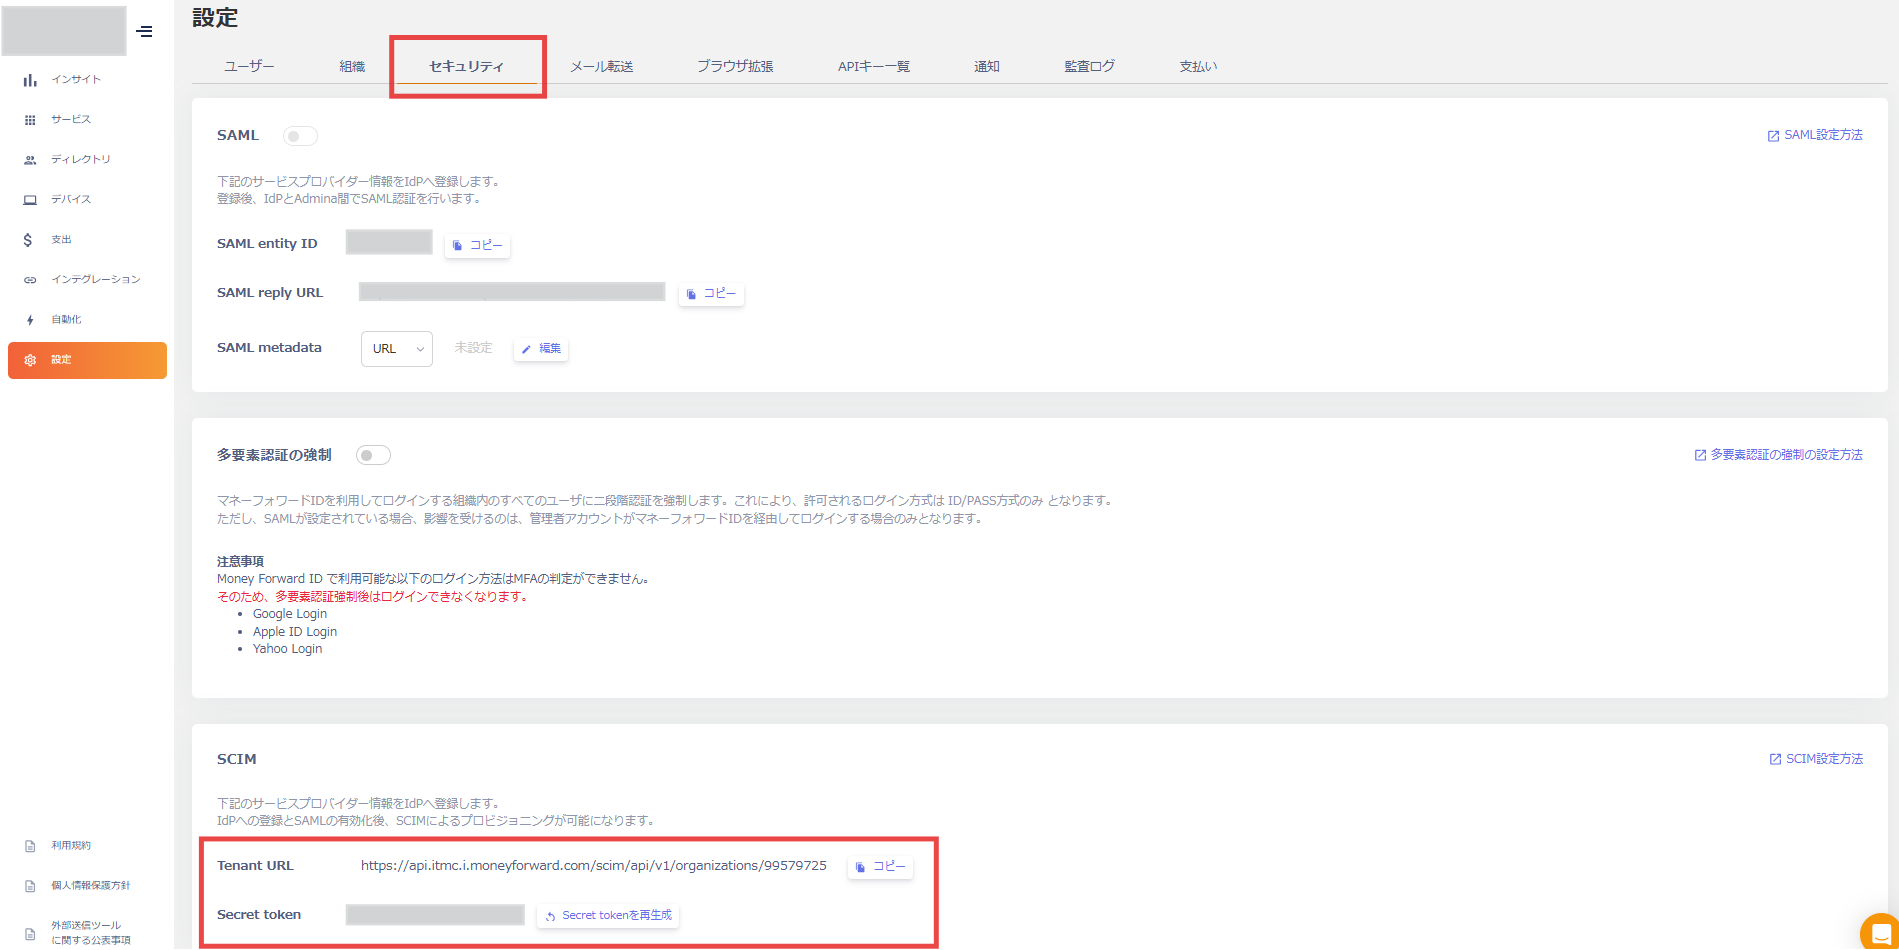
Task: Click the Apple ID Login list item
Action: 295,632
